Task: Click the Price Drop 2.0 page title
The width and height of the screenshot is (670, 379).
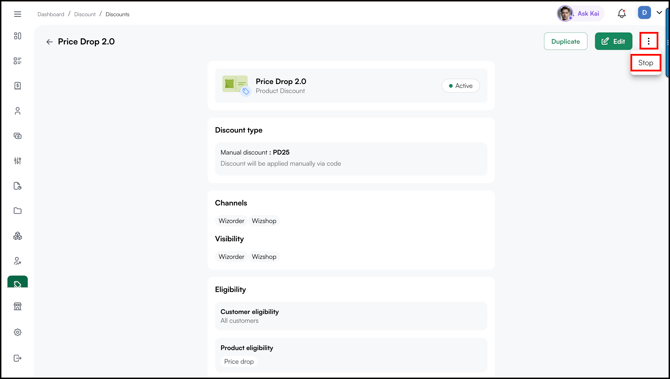Action: point(86,42)
